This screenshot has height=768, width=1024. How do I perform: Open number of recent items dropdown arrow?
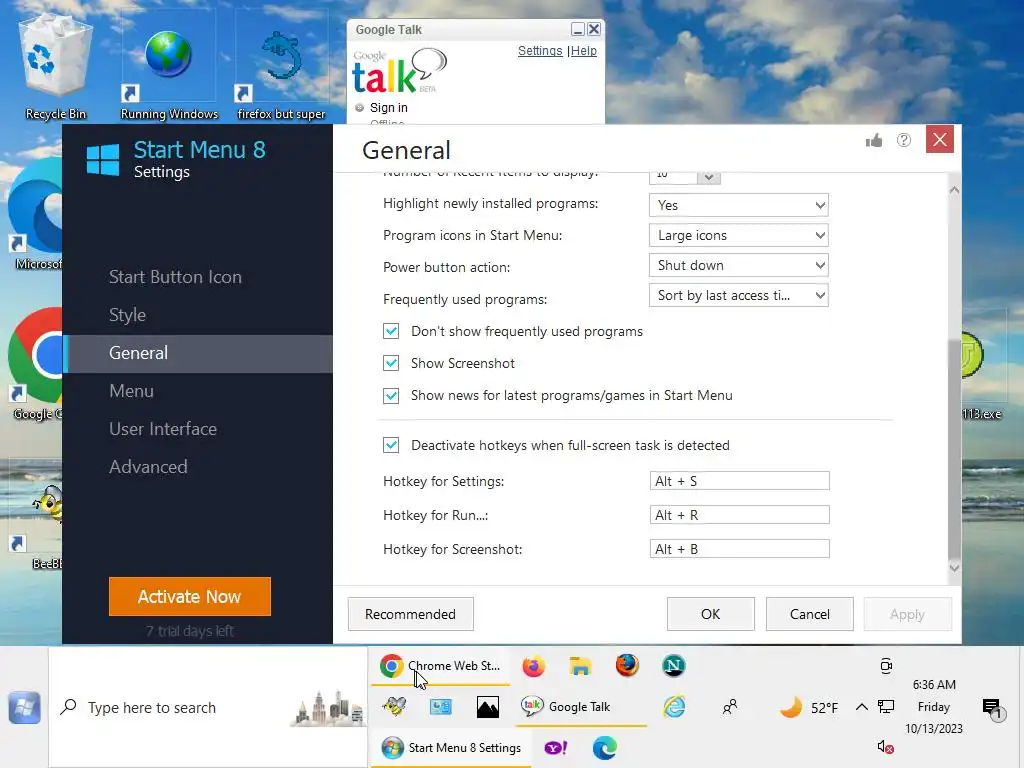tap(709, 177)
